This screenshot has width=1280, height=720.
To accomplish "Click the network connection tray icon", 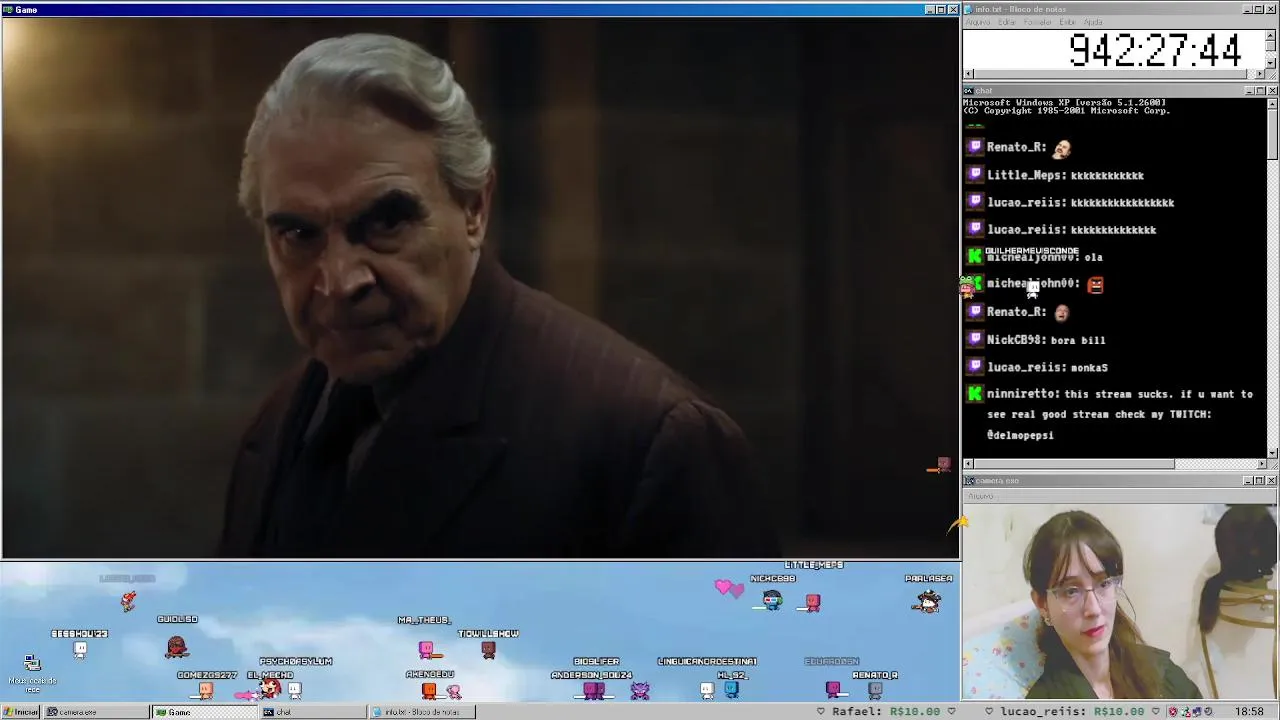I will pos(1198,712).
